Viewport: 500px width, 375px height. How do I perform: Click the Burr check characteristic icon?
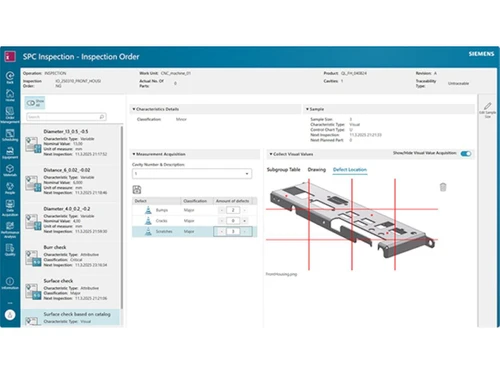click(33, 258)
